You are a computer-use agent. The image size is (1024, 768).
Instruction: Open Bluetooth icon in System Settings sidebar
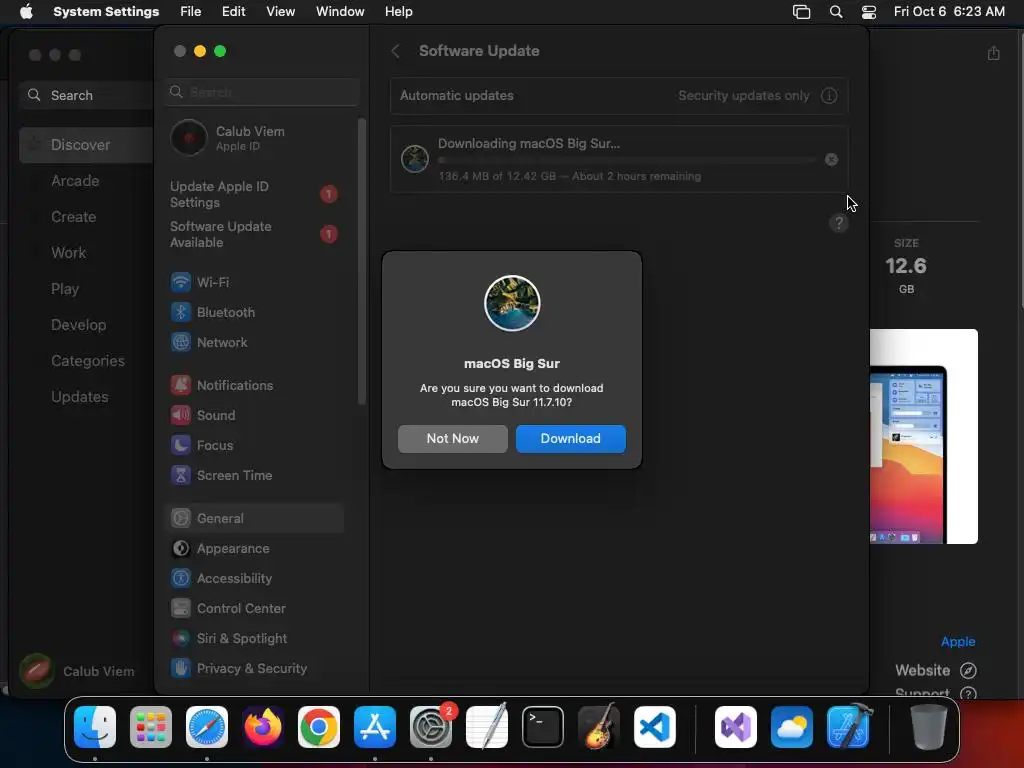(181, 312)
